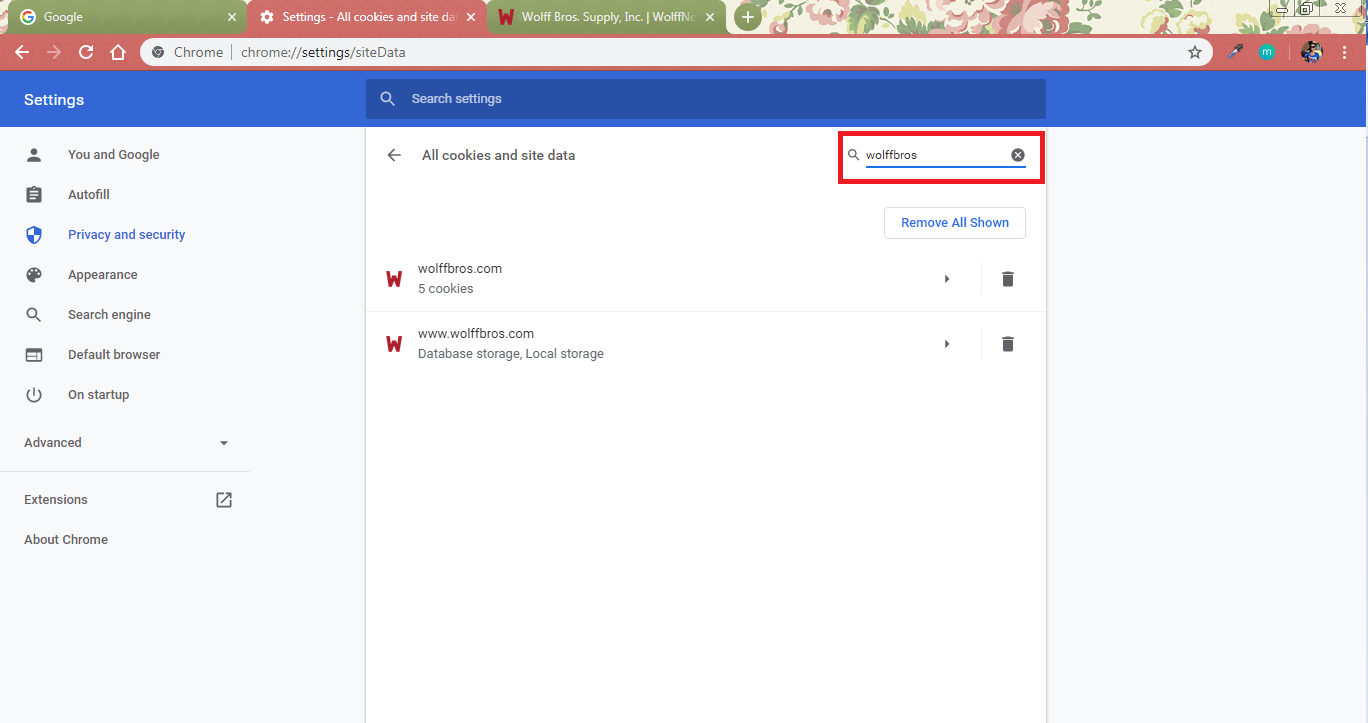
Task: Open the Chrome three-dot menu
Action: pyautogui.click(x=1345, y=52)
